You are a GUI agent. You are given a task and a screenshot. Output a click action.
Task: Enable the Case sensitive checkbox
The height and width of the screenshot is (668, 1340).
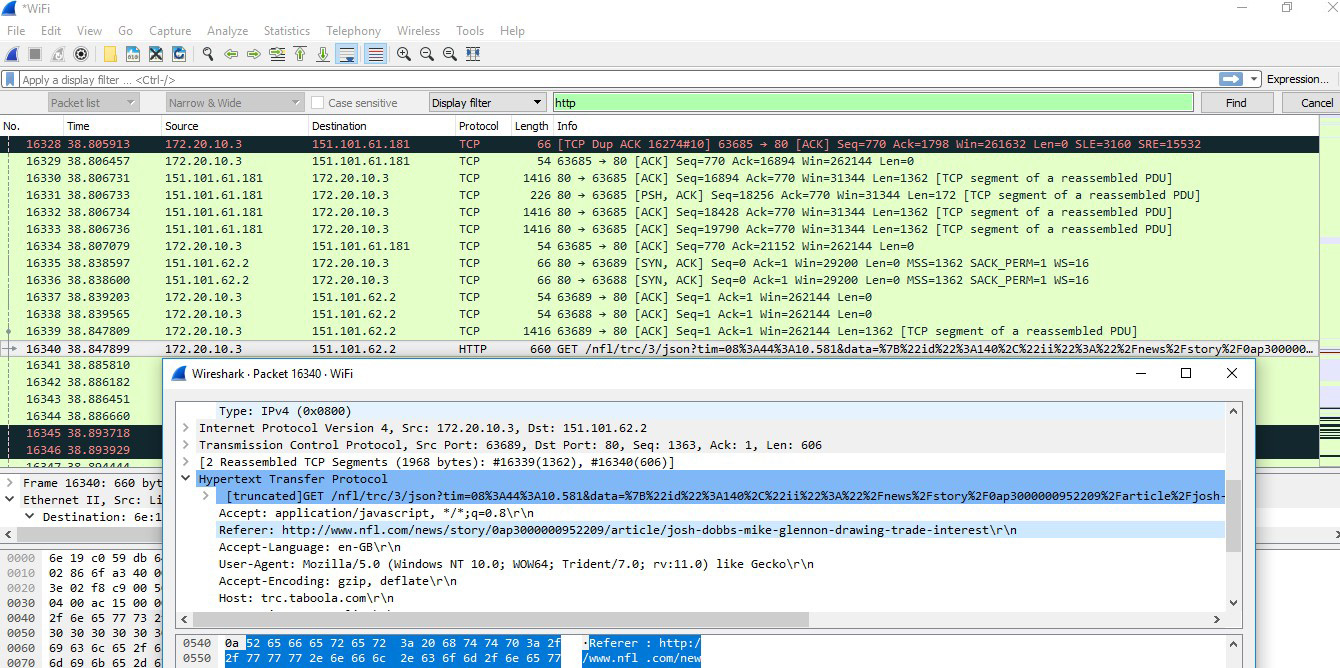(318, 102)
